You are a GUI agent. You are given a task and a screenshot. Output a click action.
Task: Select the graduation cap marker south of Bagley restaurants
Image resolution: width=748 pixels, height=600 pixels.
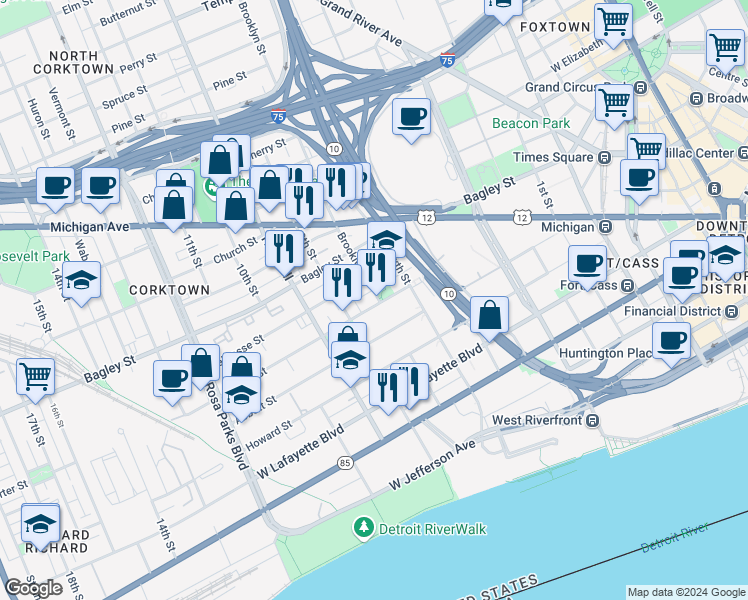pyautogui.click(x=350, y=359)
